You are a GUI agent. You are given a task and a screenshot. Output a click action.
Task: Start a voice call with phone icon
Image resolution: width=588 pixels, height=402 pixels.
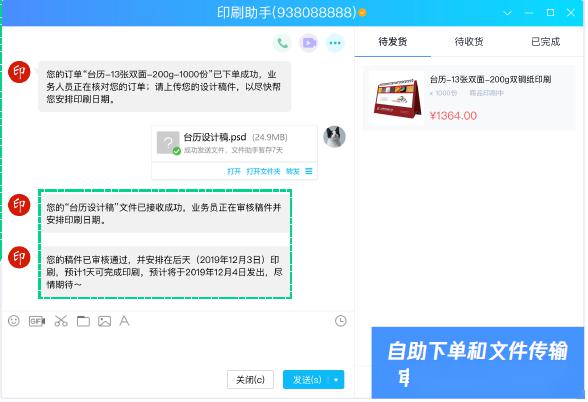coord(282,43)
